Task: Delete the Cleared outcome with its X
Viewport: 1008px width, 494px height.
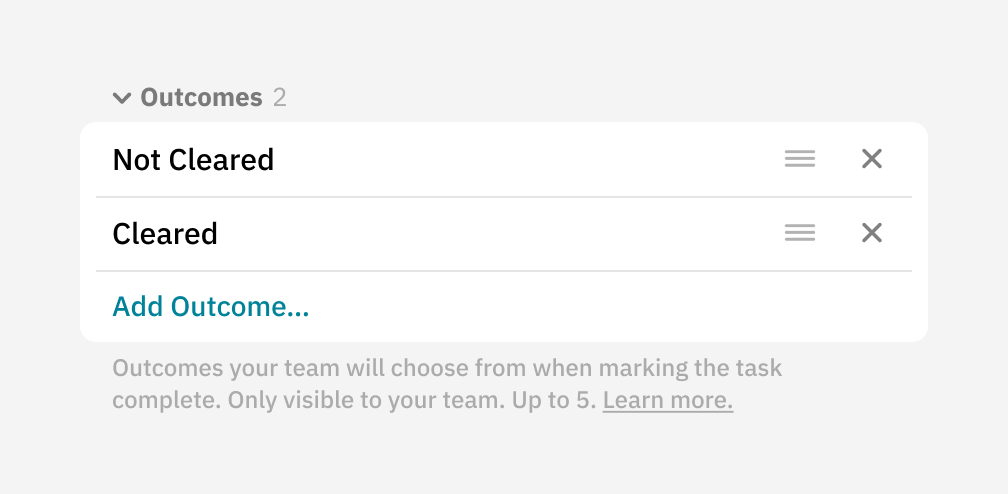Action: [872, 233]
